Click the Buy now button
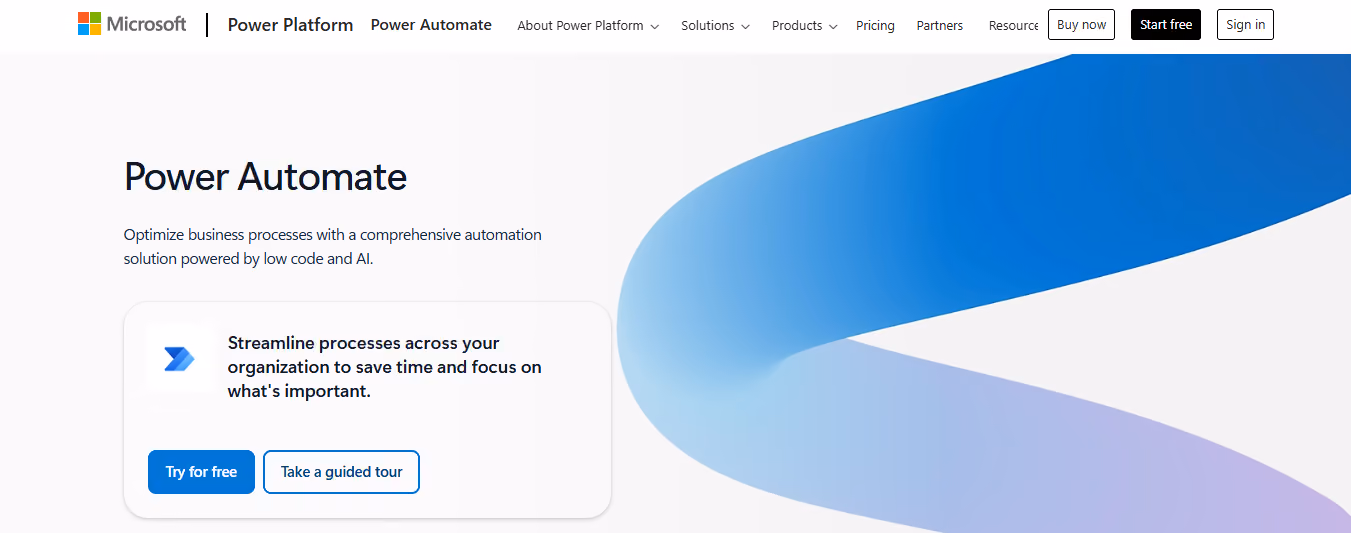The height and width of the screenshot is (533, 1351). point(1081,25)
